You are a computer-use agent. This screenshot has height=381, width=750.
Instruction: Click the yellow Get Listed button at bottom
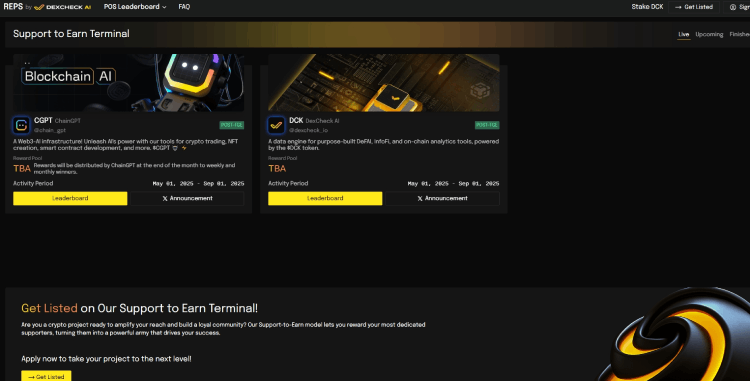coord(46,377)
